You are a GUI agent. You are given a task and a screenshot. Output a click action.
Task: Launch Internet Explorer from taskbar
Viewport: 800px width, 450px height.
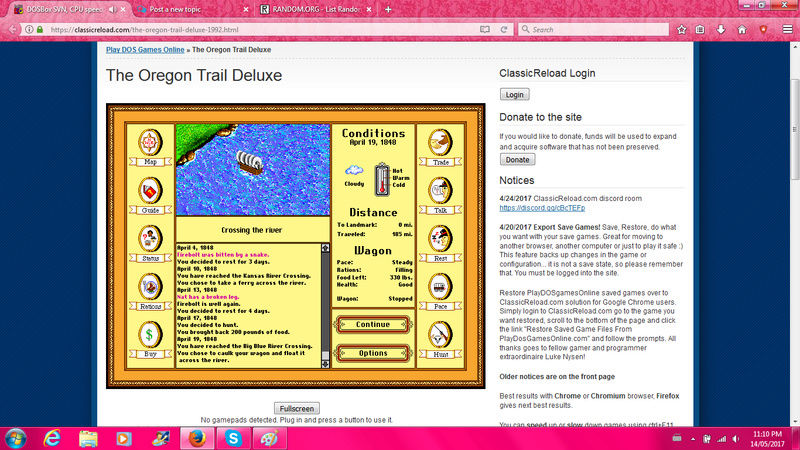click(52, 439)
